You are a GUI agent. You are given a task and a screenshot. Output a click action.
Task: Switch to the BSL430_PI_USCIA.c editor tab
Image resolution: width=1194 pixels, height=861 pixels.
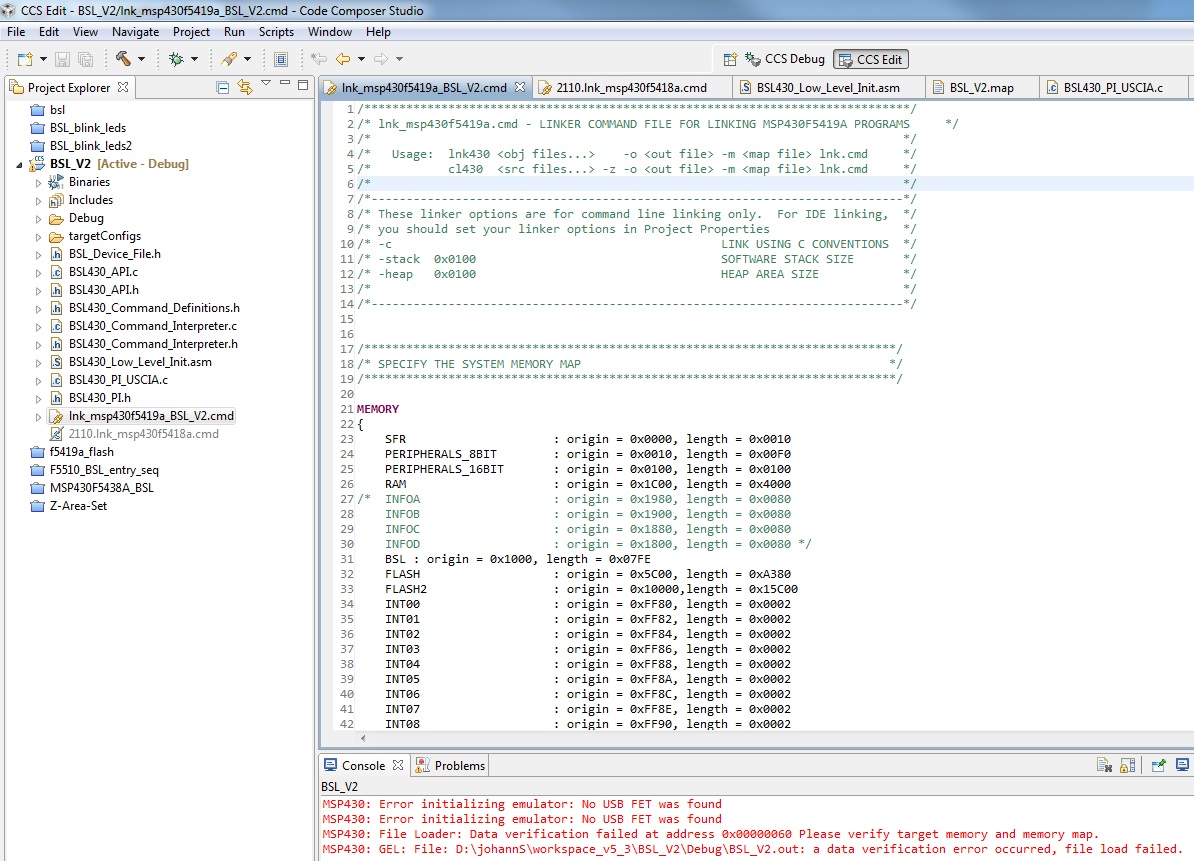[x=1113, y=88]
